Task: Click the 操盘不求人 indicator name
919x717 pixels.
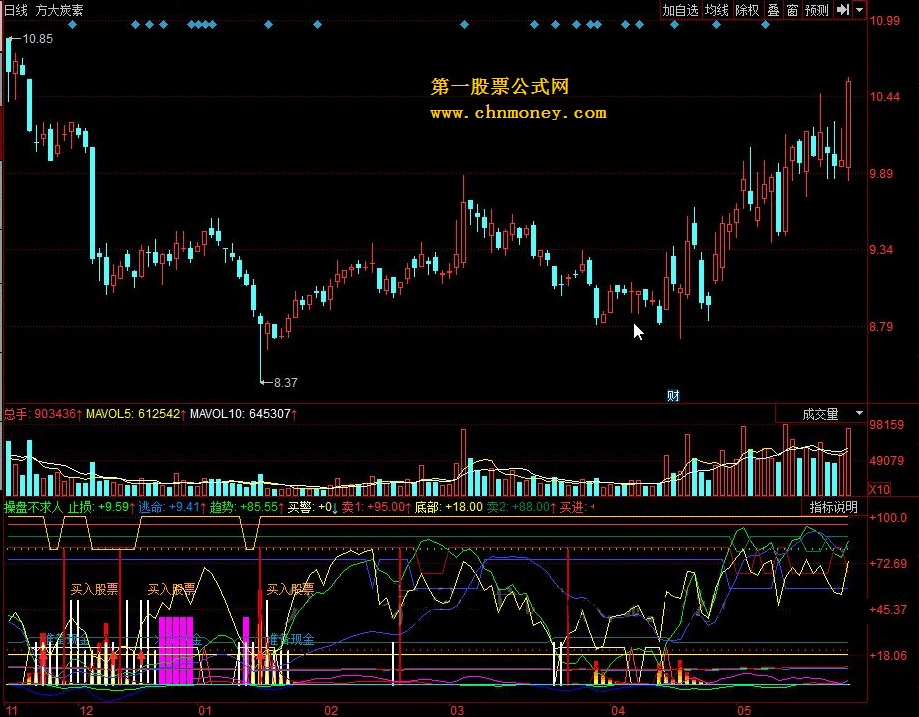Action: pyautogui.click(x=33, y=507)
